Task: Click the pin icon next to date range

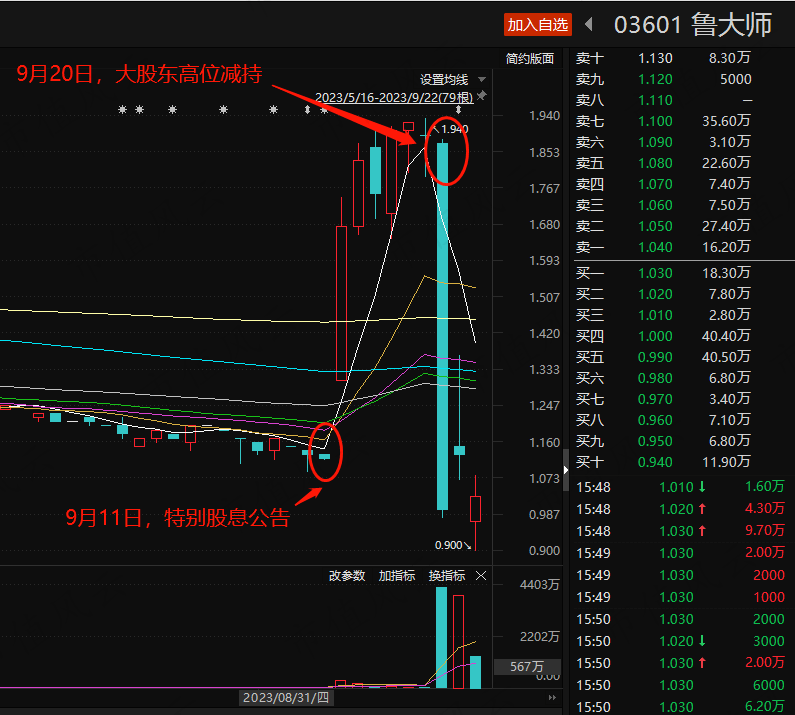Action: click(482, 97)
